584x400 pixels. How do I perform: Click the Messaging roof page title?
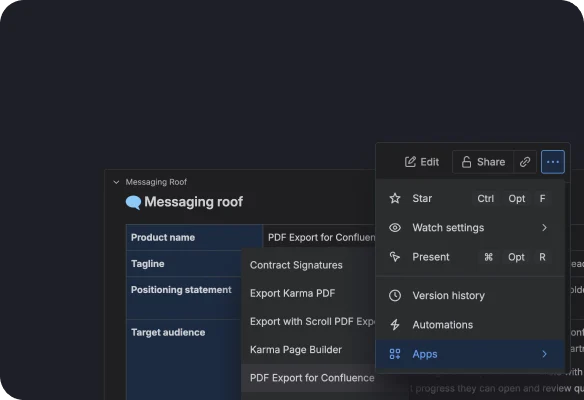coord(193,202)
